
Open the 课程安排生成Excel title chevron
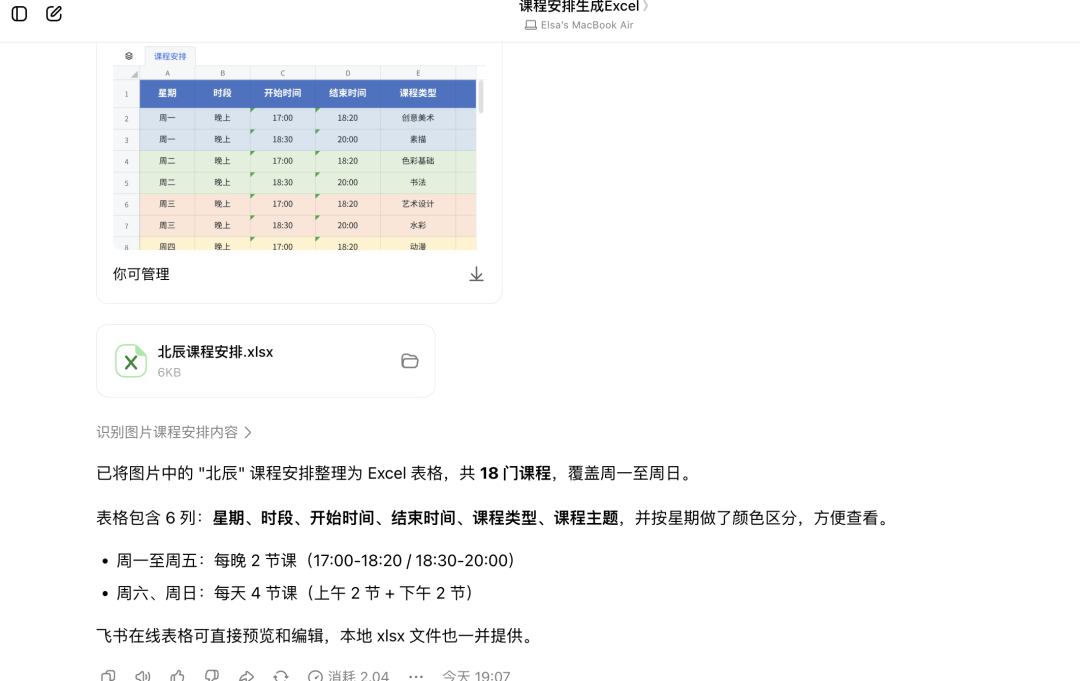pos(645,7)
